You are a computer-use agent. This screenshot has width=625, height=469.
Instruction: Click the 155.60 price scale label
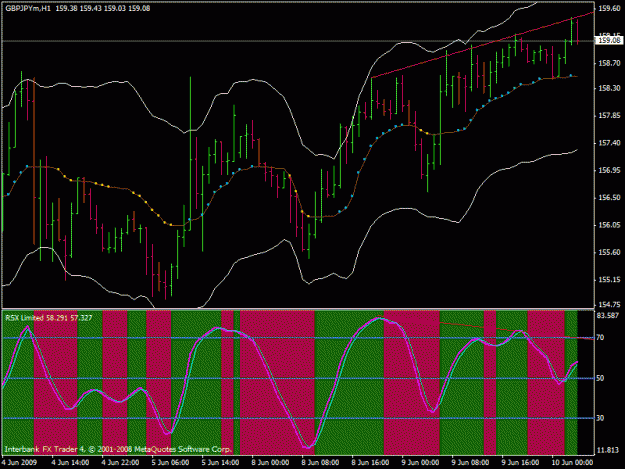pos(609,252)
